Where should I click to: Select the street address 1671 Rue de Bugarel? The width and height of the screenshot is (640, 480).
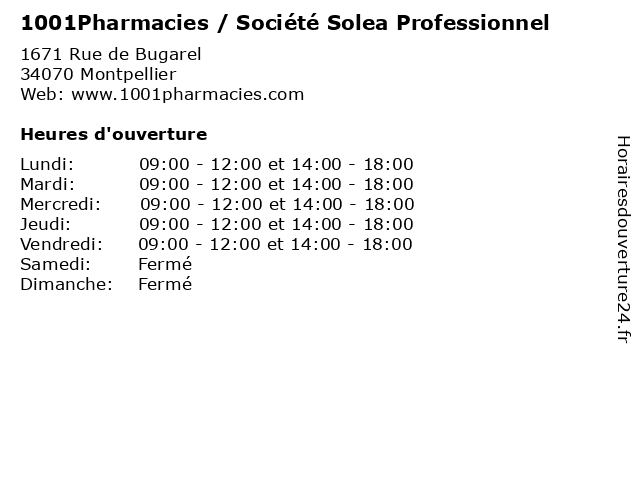tap(111, 54)
